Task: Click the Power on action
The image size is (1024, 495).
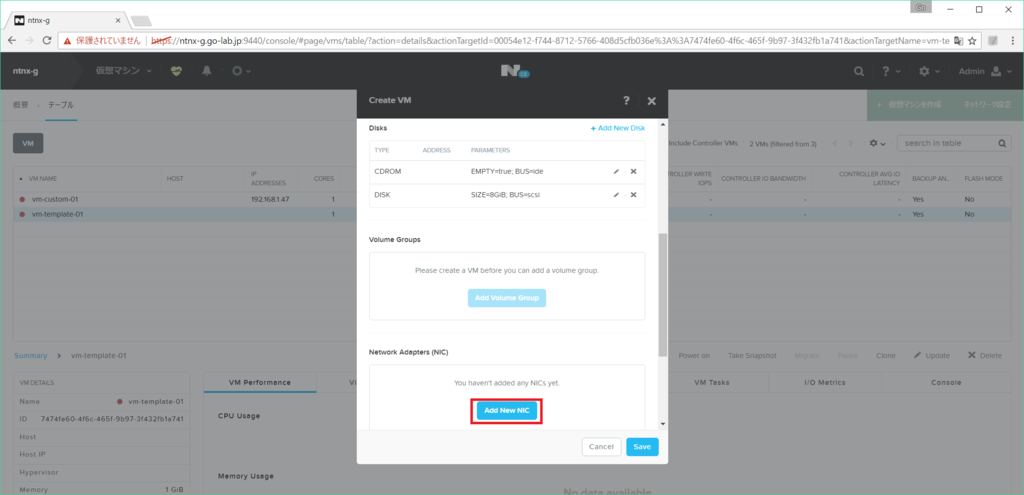Action: 694,355
